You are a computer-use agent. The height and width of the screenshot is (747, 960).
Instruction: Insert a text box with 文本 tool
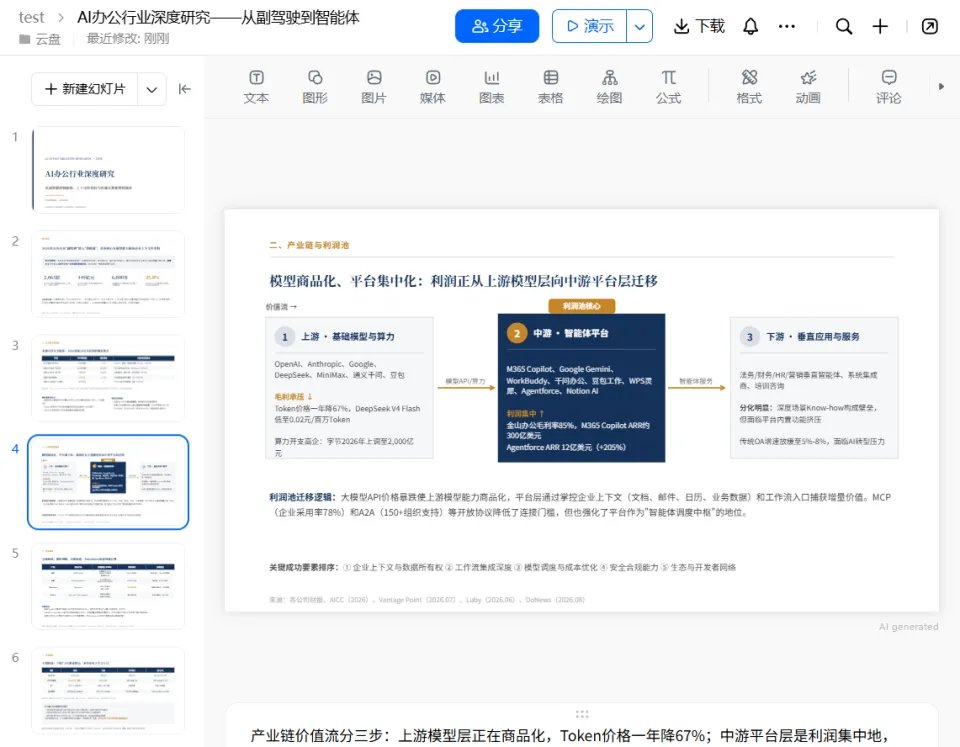pyautogui.click(x=256, y=87)
